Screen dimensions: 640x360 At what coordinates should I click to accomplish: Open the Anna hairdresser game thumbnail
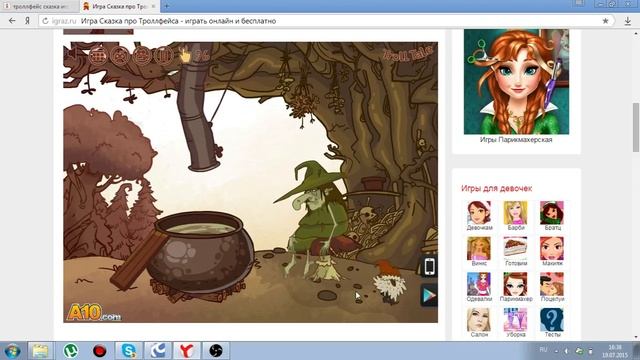click(x=516, y=82)
